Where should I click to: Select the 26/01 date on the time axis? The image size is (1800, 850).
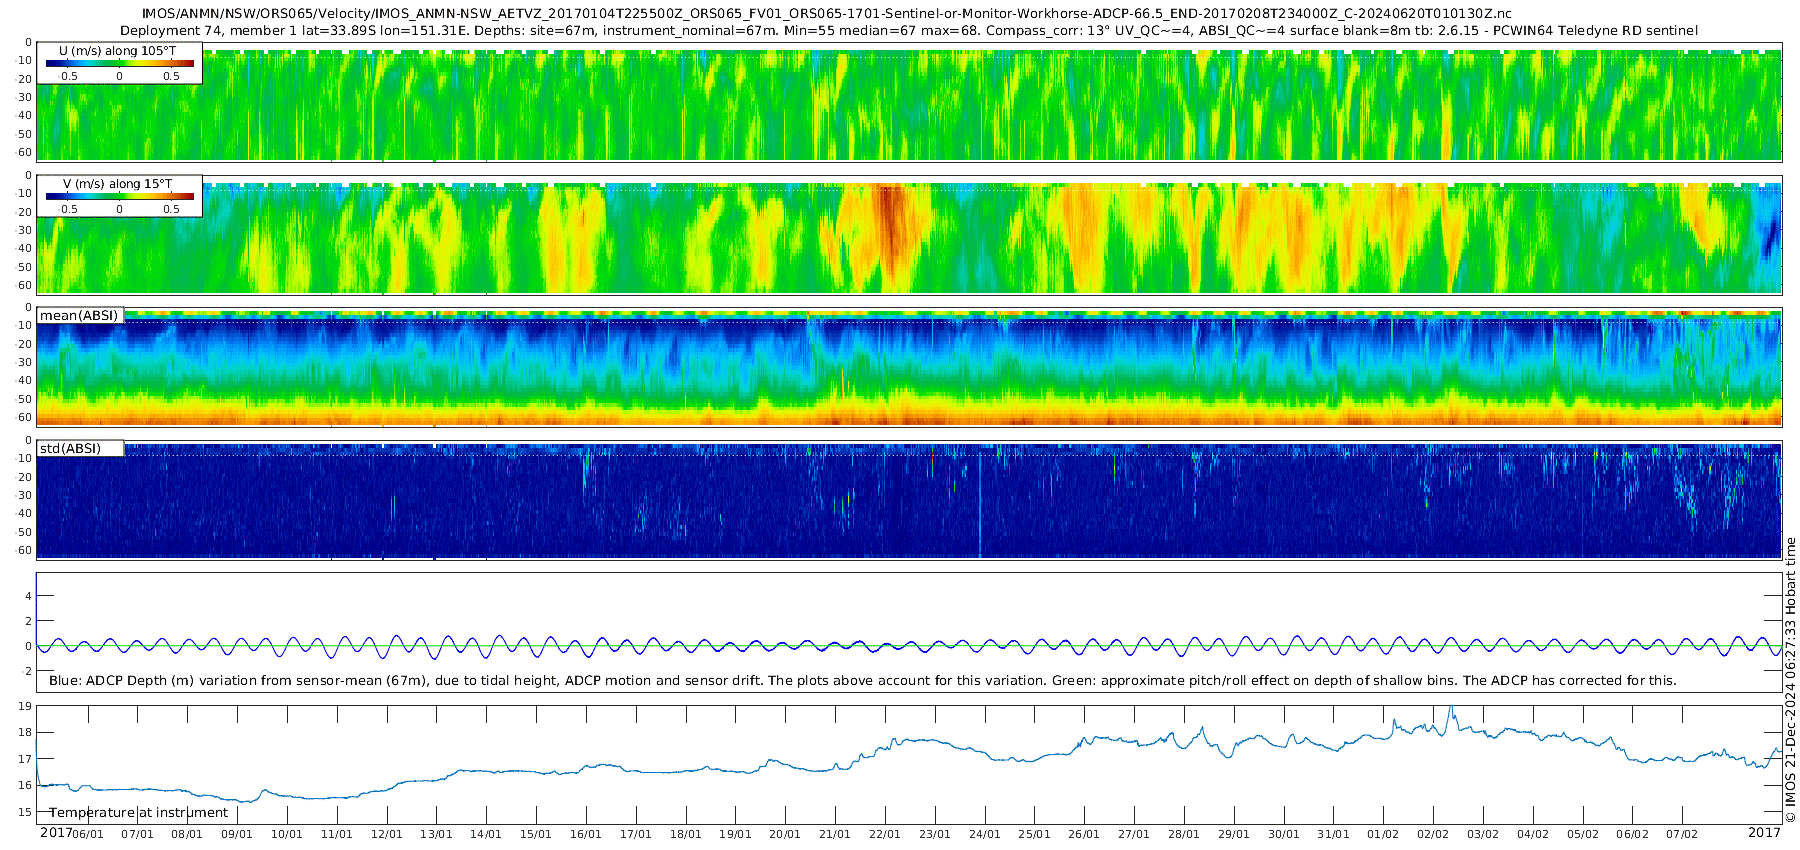pos(1084,835)
